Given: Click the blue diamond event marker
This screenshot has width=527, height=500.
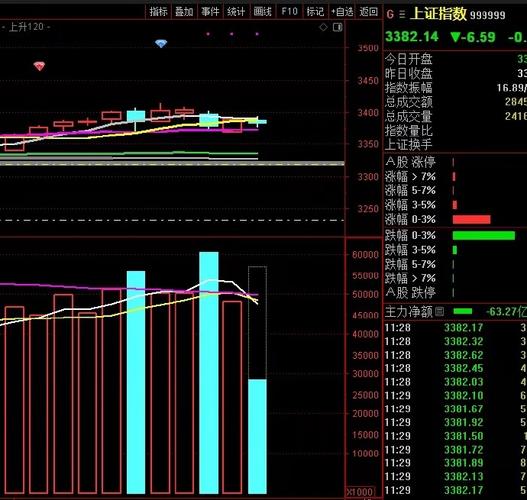Looking at the screenshot, I should [x=161, y=44].
